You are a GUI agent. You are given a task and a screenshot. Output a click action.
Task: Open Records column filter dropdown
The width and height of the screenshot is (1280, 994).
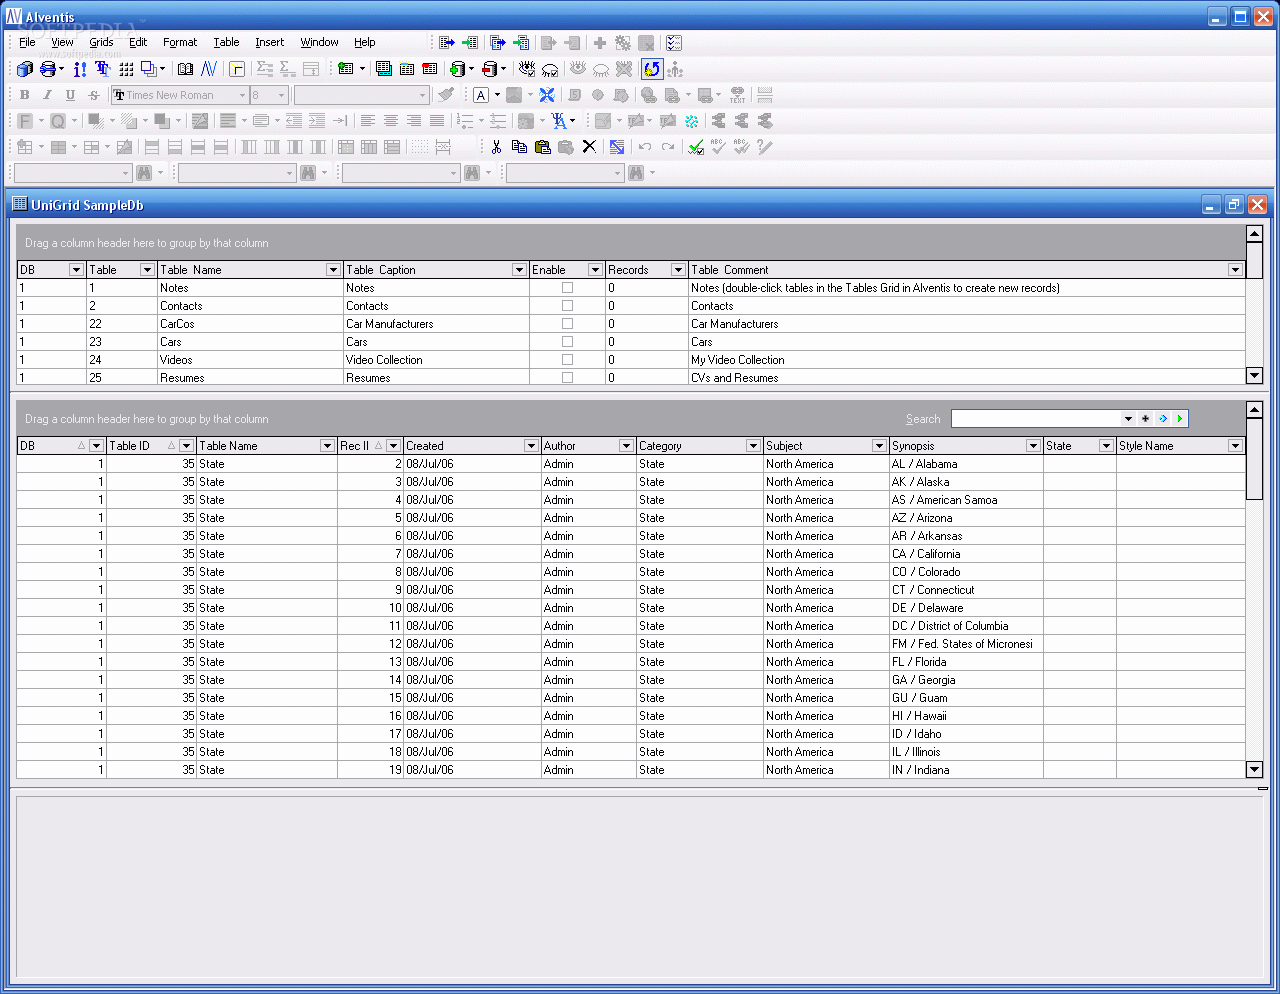[678, 270]
